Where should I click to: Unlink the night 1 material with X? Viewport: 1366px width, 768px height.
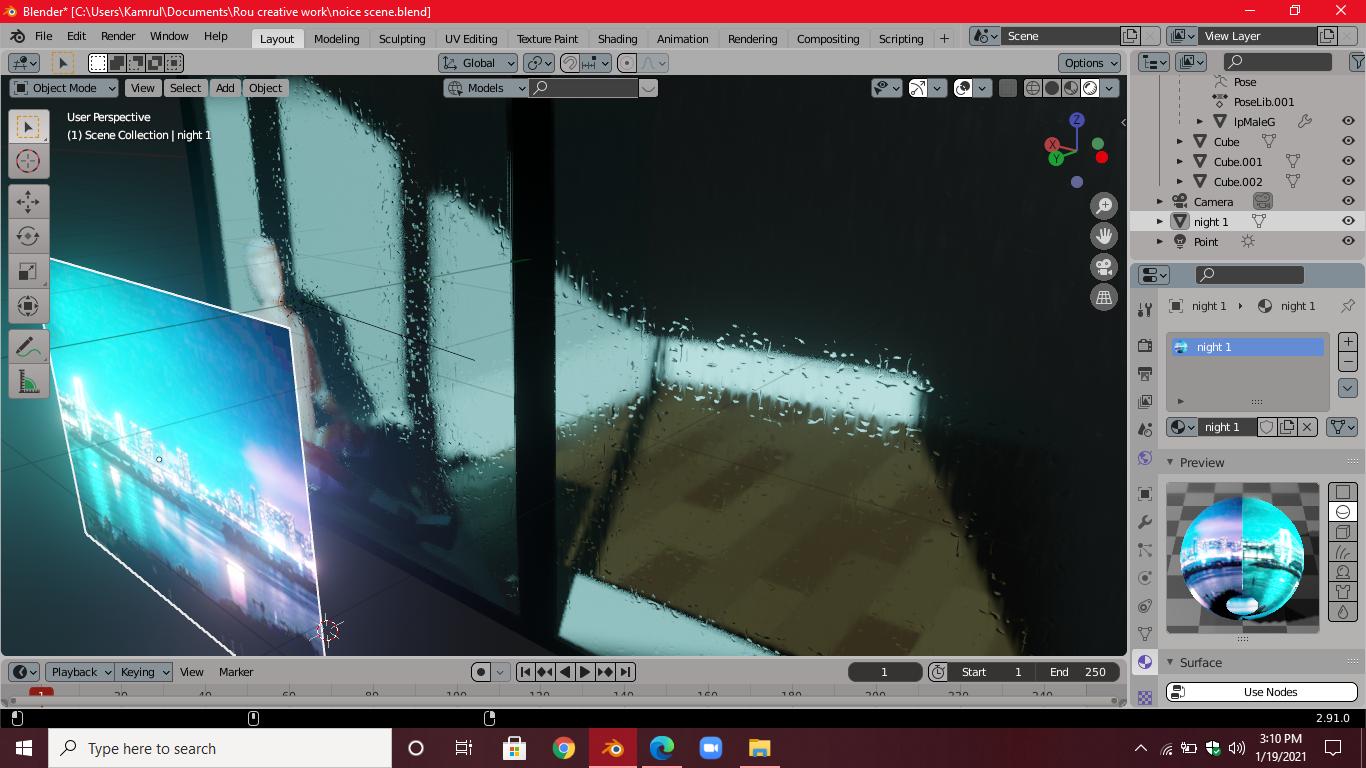1307,427
